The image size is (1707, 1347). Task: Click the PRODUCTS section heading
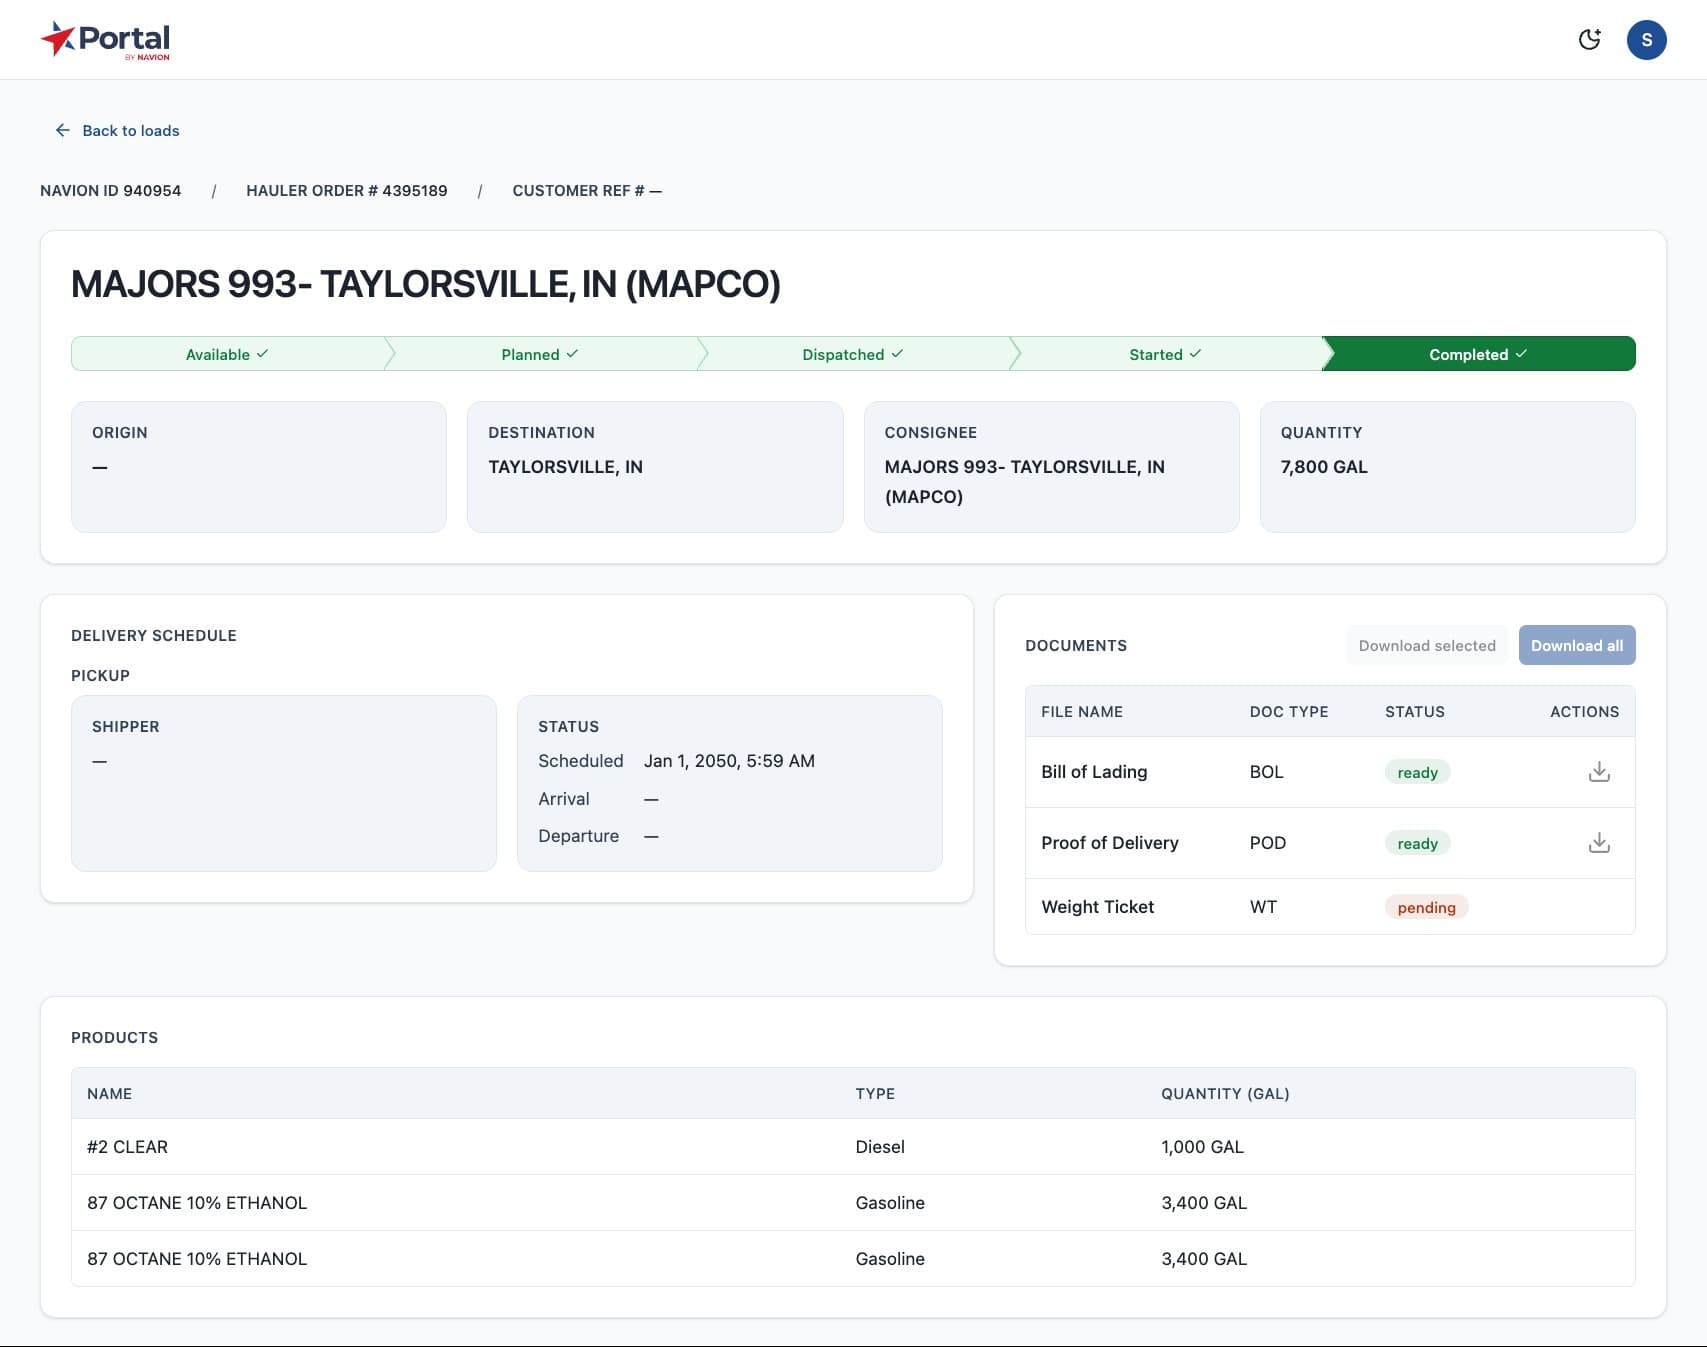pyautogui.click(x=115, y=1038)
